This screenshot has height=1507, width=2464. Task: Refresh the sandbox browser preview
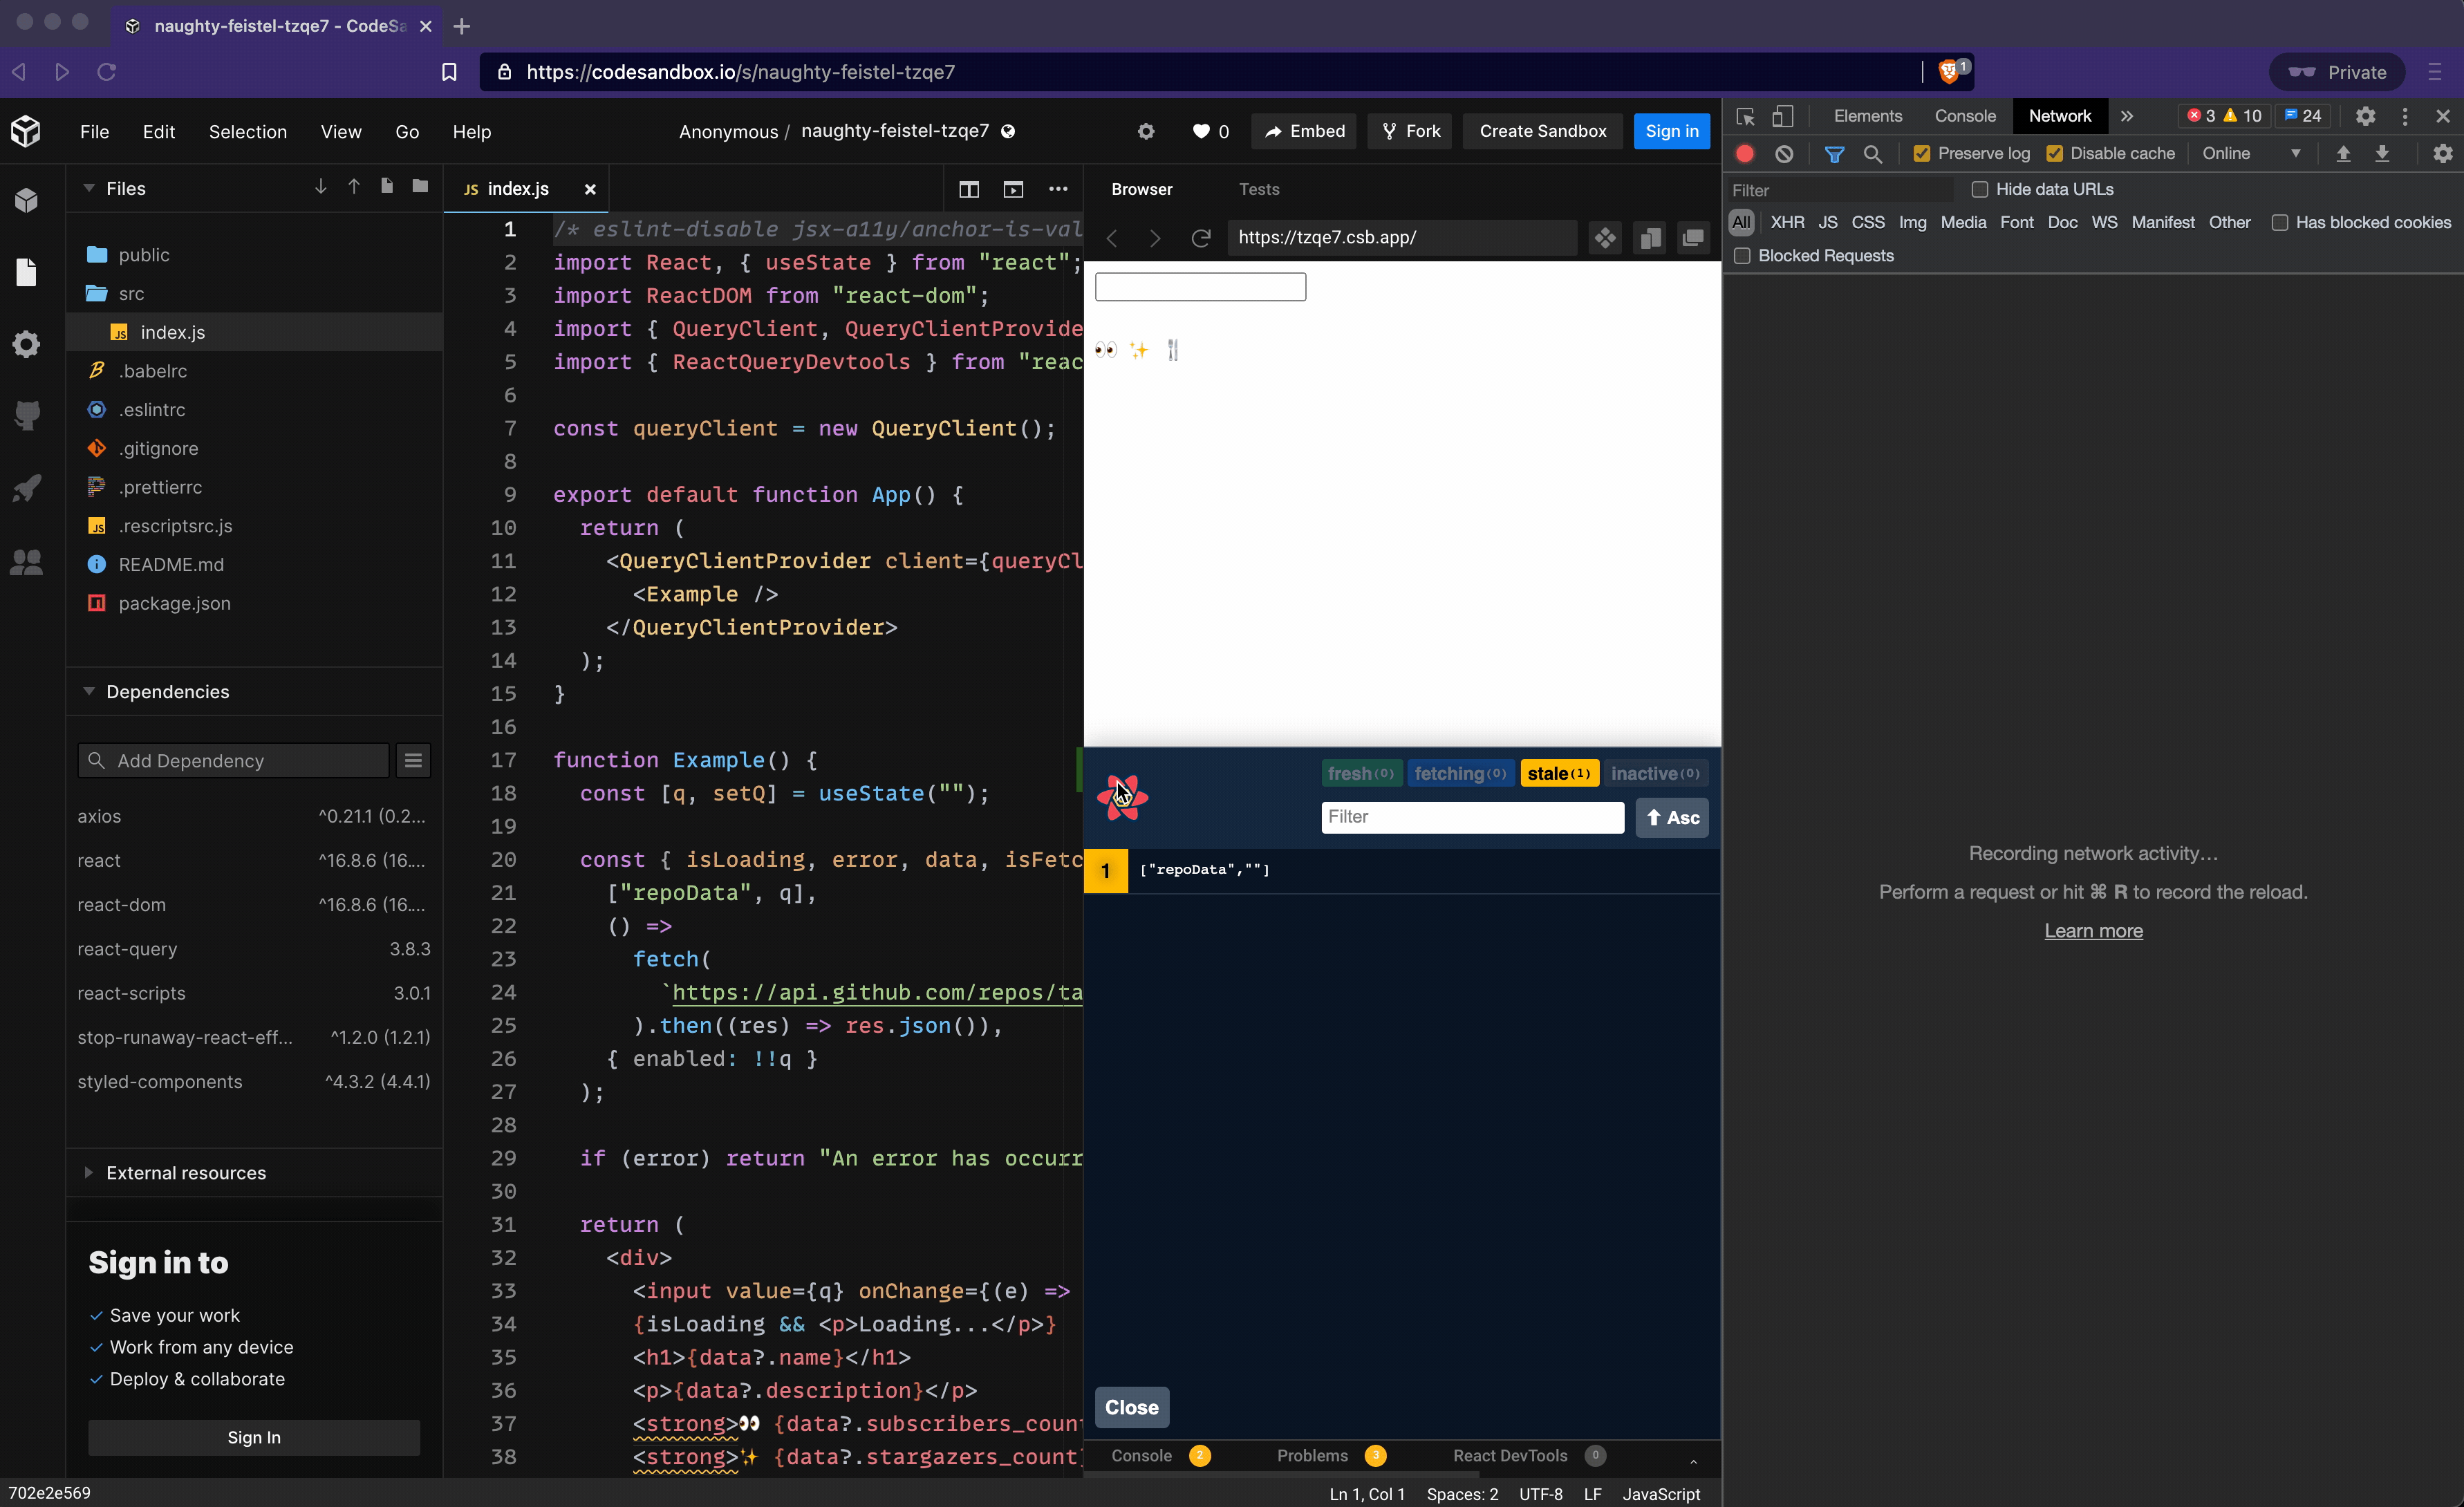[x=1201, y=238]
